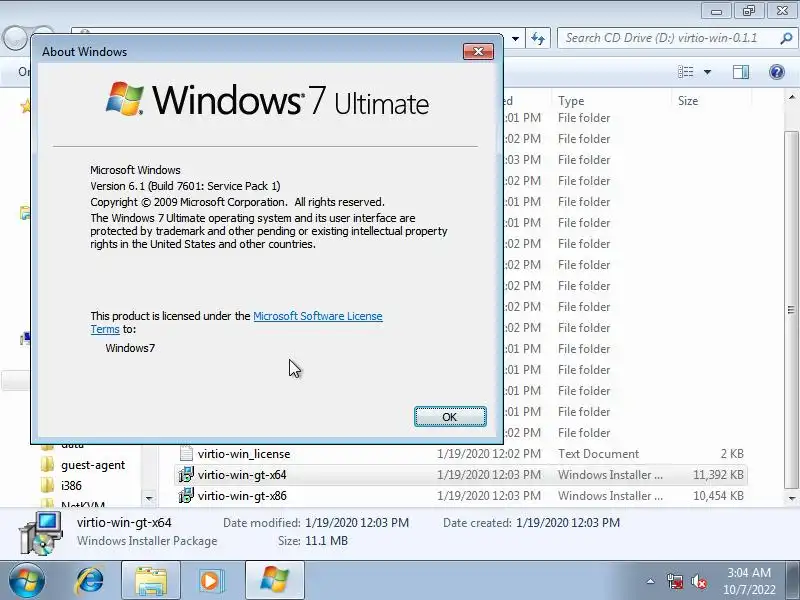Click the virtio-win_license text document icon

coord(186,454)
